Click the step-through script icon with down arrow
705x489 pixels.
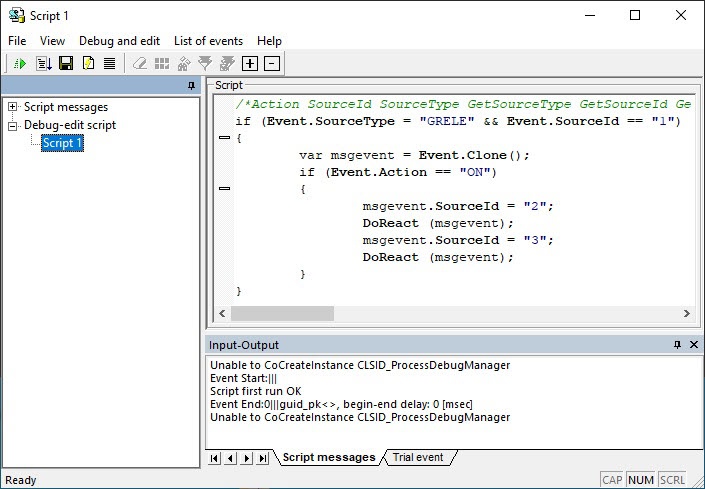(x=43, y=64)
